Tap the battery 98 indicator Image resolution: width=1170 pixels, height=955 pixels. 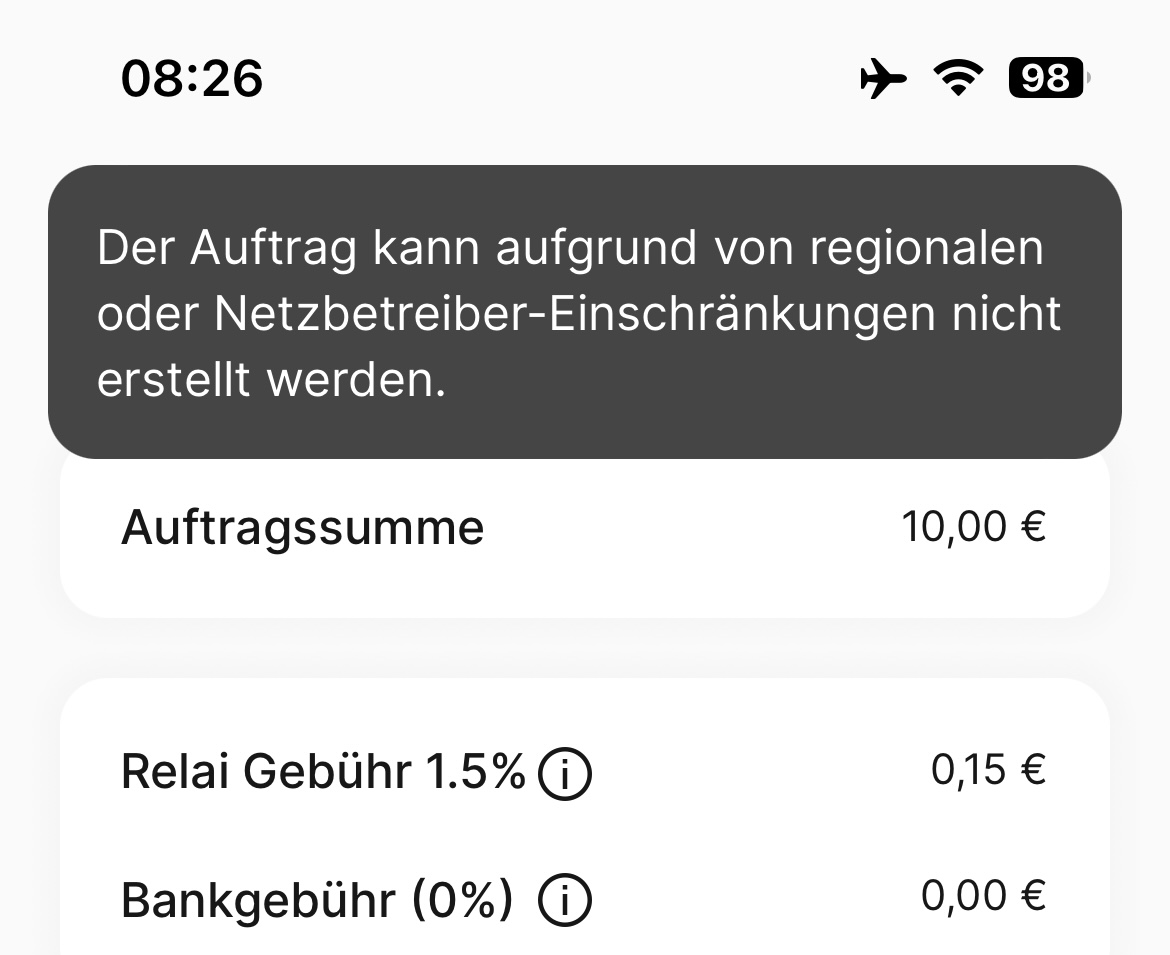click(1048, 78)
